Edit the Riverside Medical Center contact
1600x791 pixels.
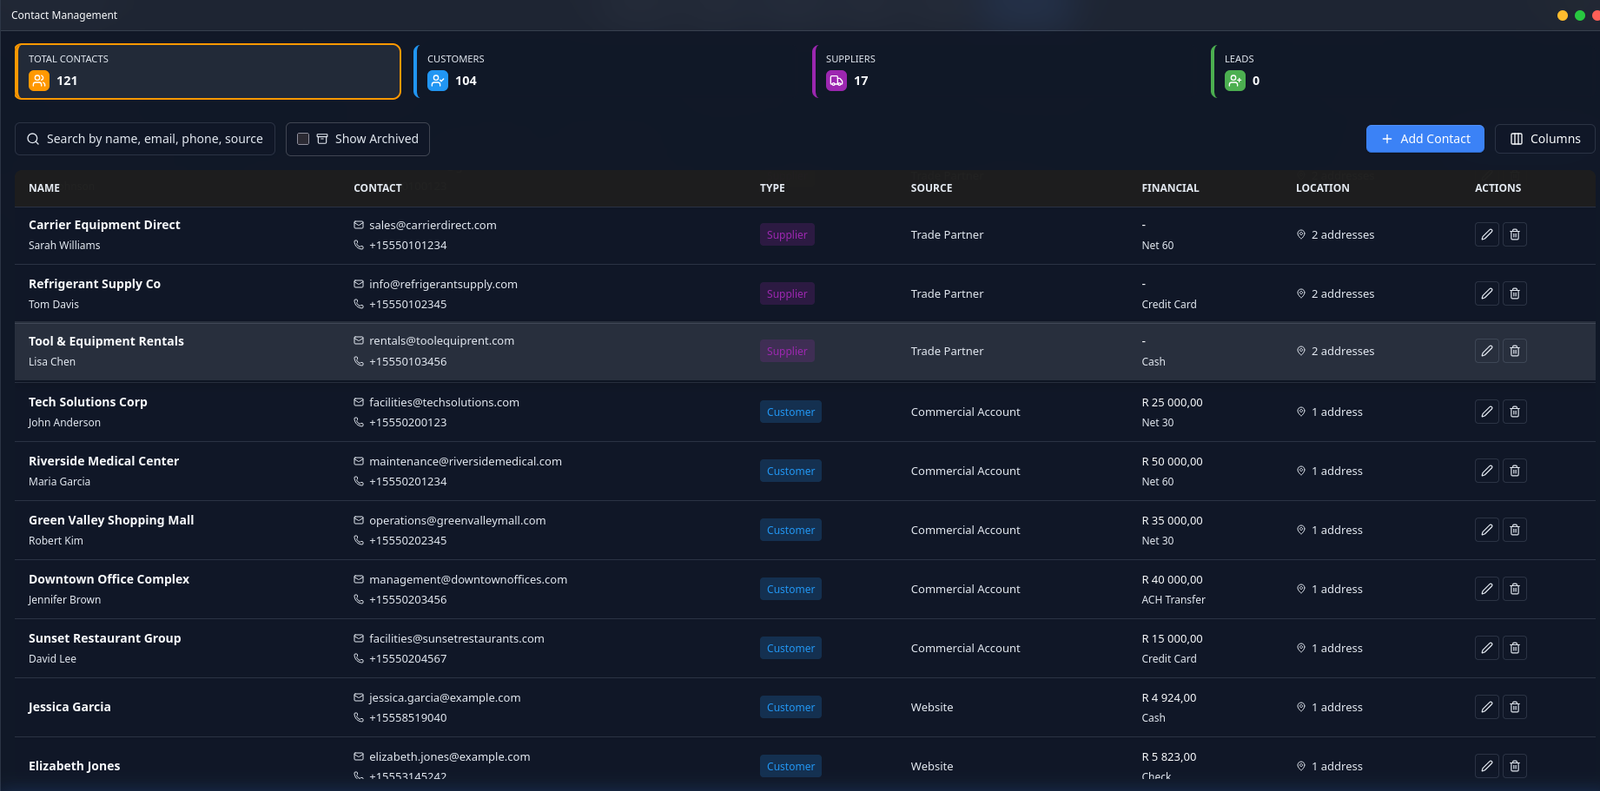tap(1487, 470)
